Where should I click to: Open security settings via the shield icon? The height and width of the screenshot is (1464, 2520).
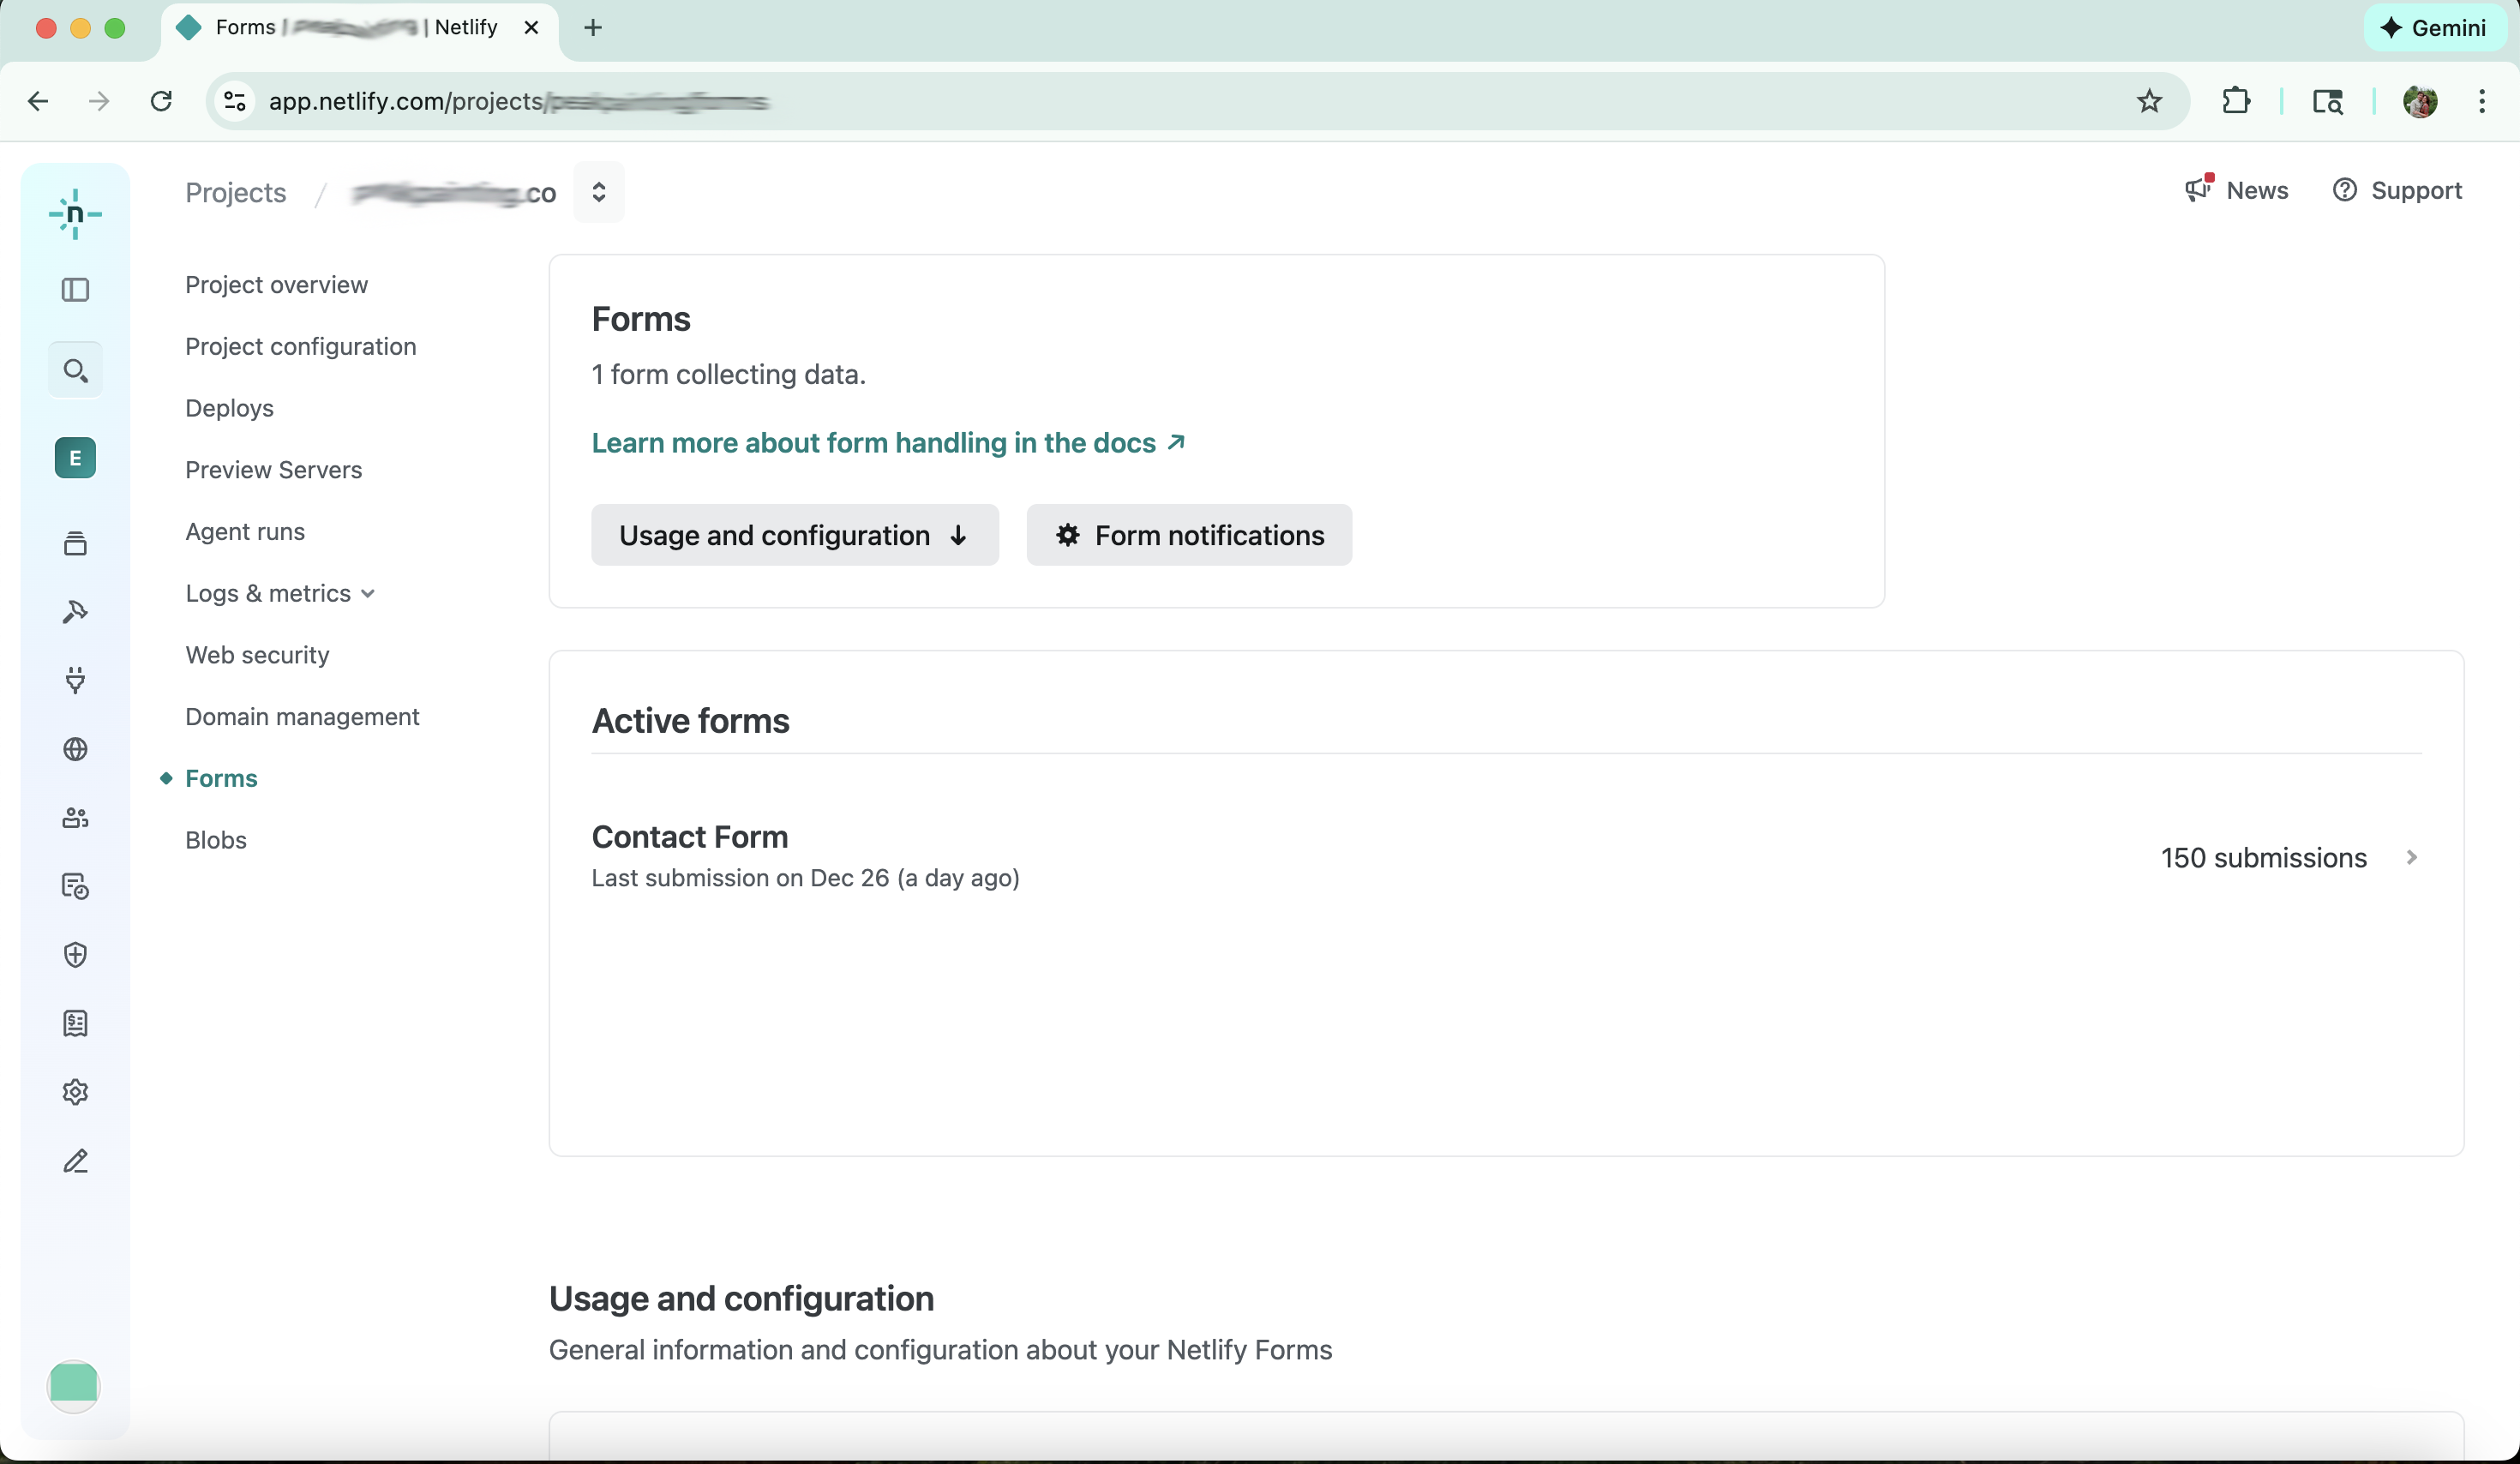pyautogui.click(x=75, y=955)
